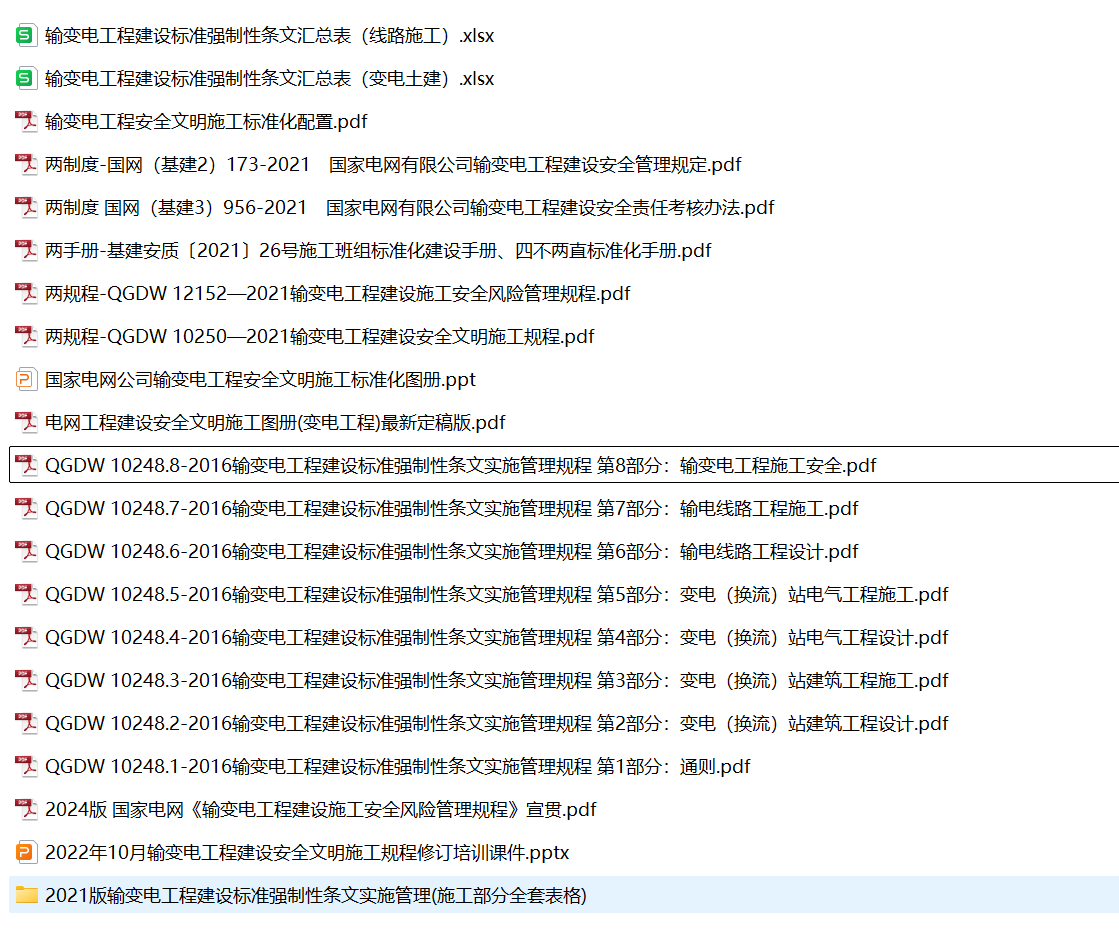The height and width of the screenshot is (937, 1119).
Task: Select folder 2021版输变电工程建设标准强制性条文实施管理(施工部分全套表格)
Action: coord(315,895)
